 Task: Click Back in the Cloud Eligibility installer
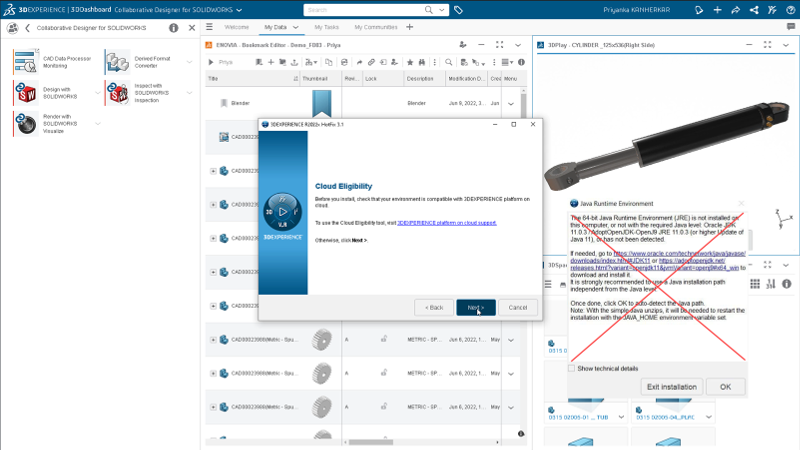pos(434,307)
